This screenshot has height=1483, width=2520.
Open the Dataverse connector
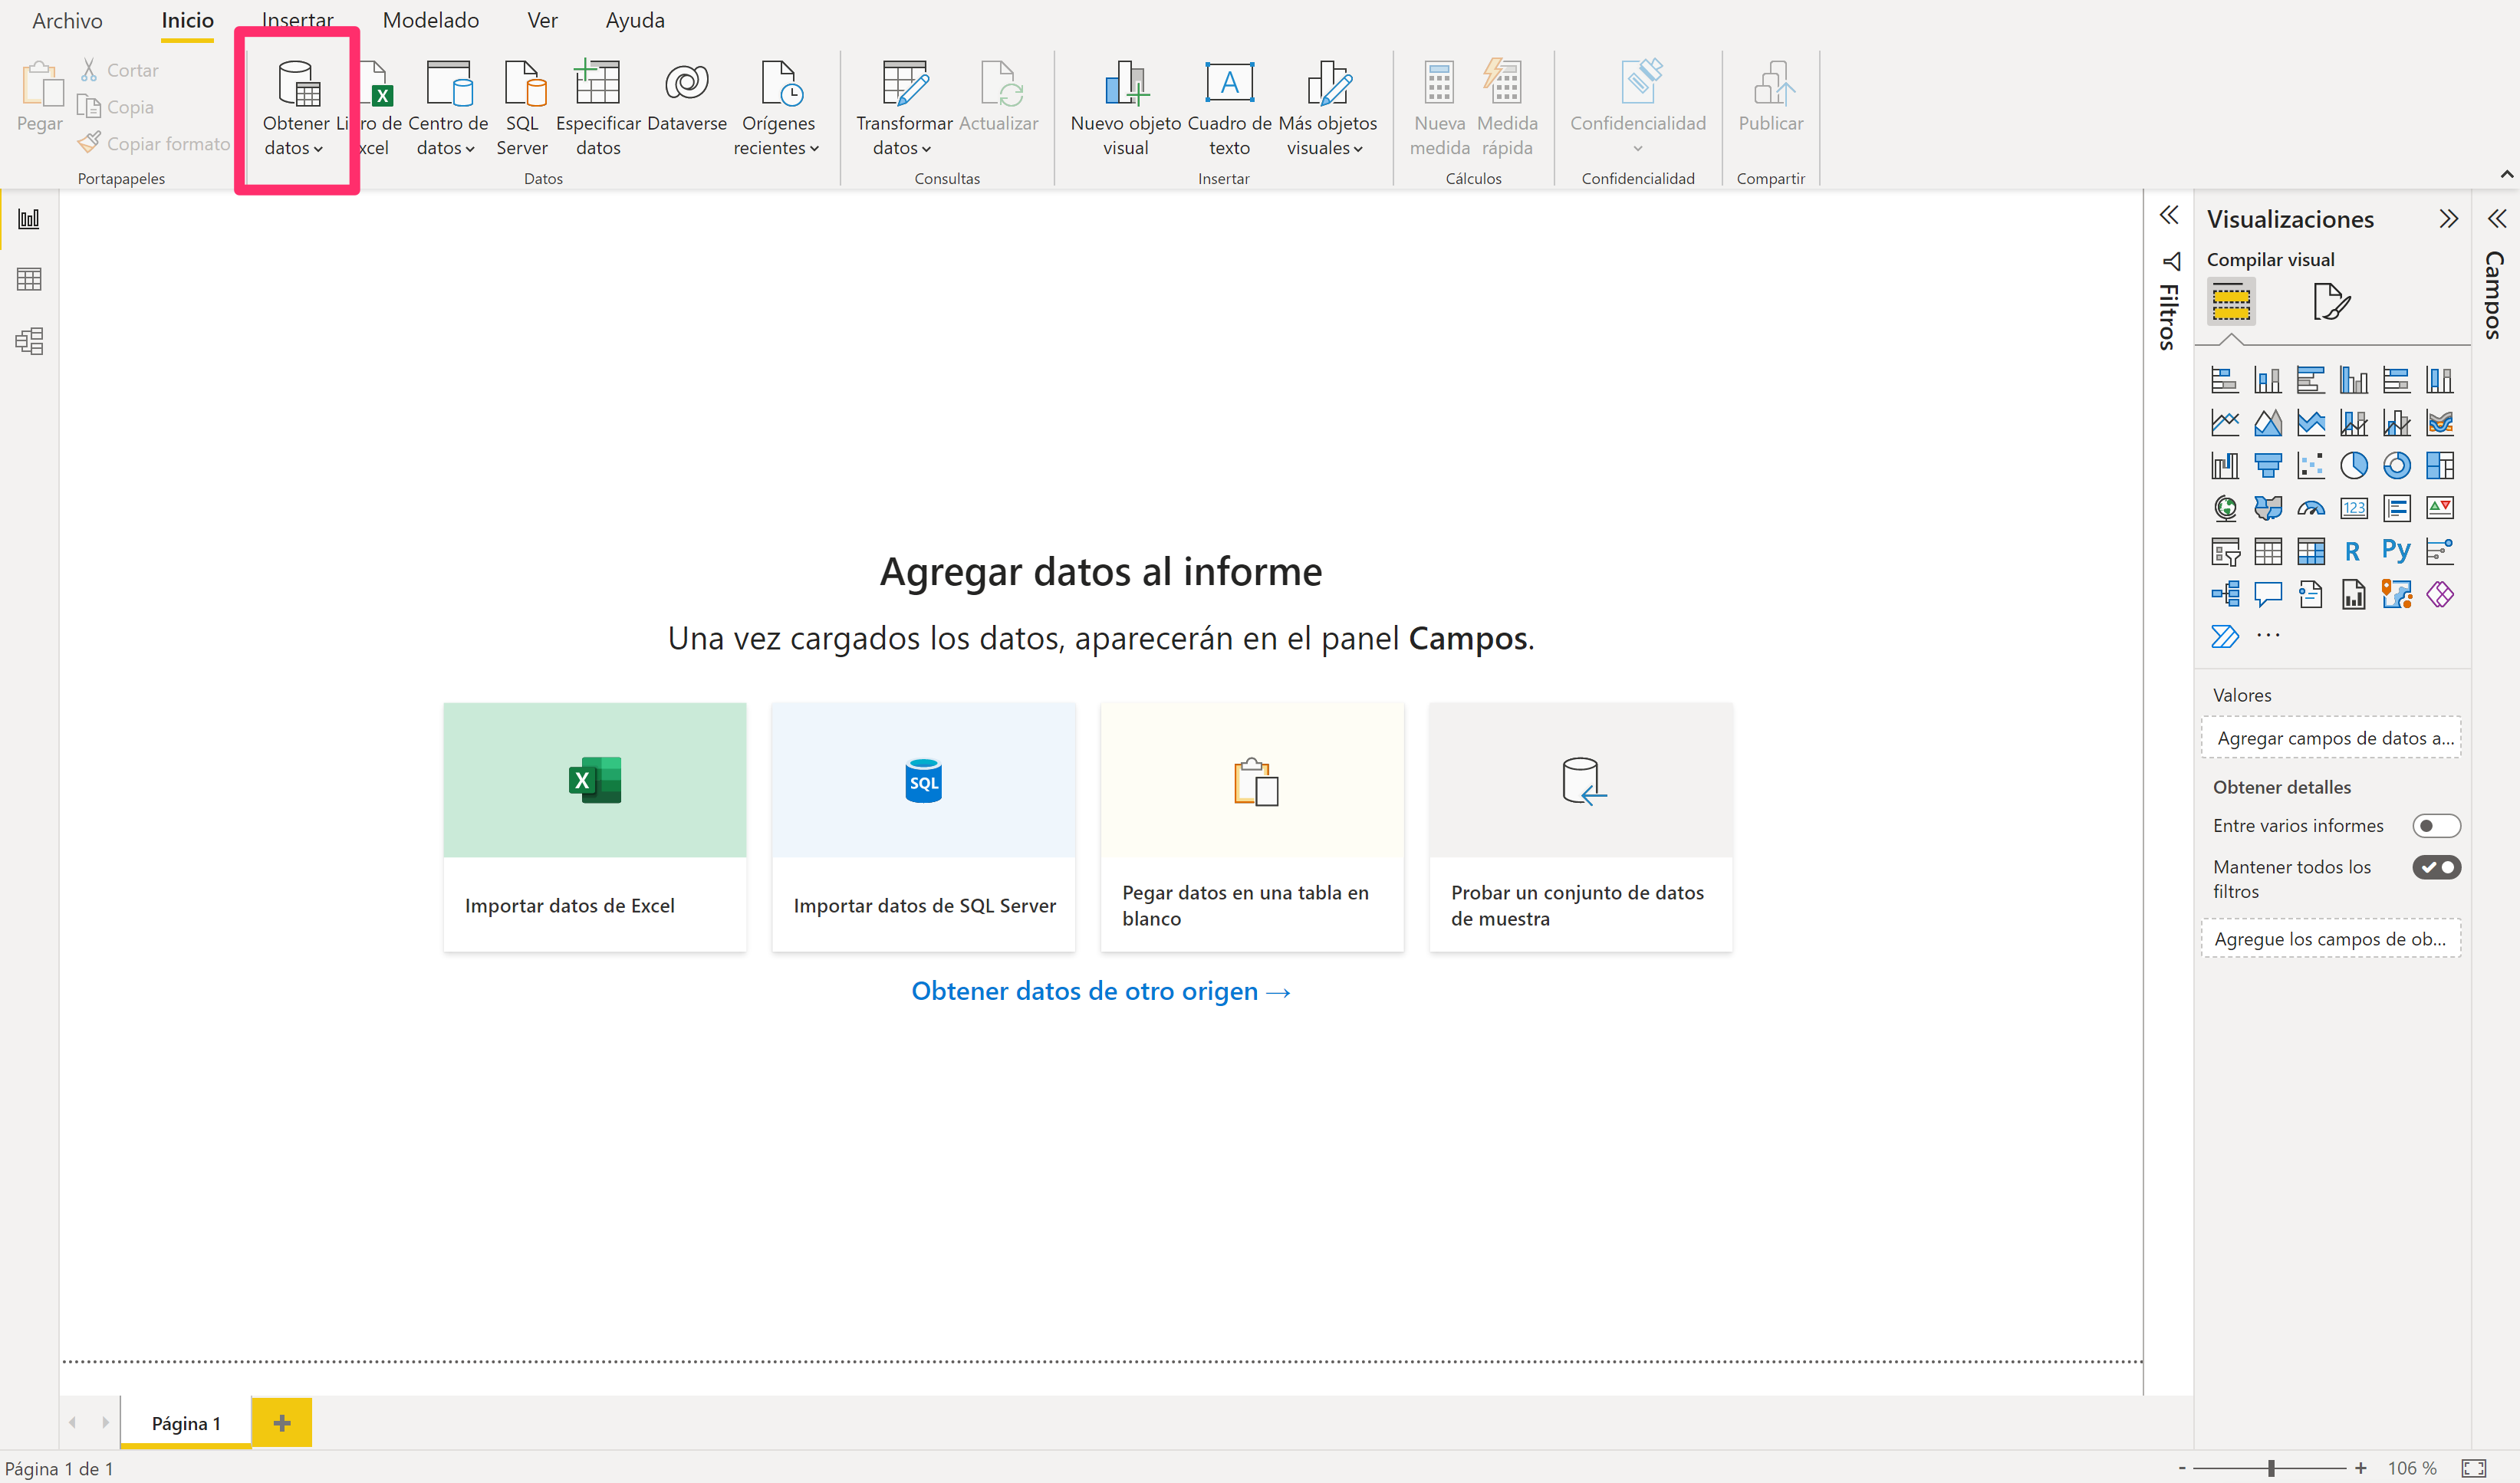687,96
